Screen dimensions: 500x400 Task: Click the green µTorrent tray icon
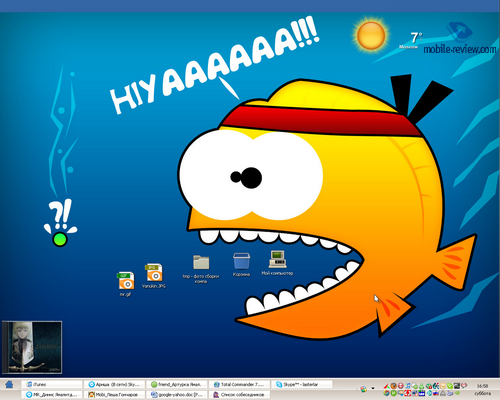tap(393, 393)
